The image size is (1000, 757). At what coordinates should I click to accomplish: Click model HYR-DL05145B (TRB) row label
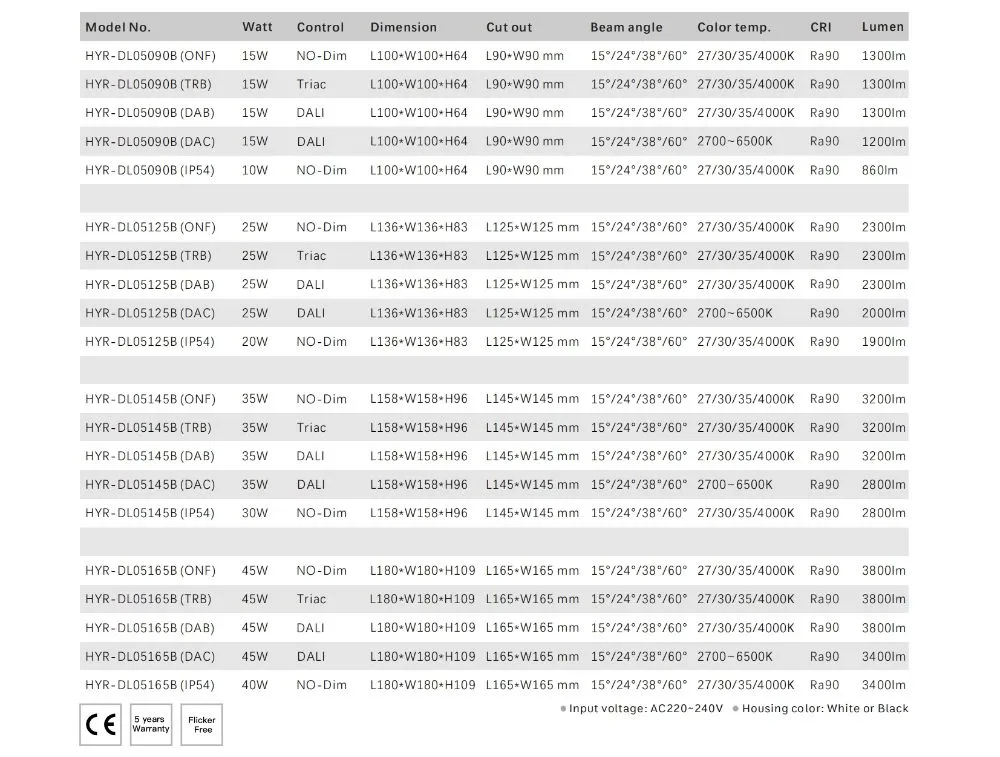click(x=148, y=428)
